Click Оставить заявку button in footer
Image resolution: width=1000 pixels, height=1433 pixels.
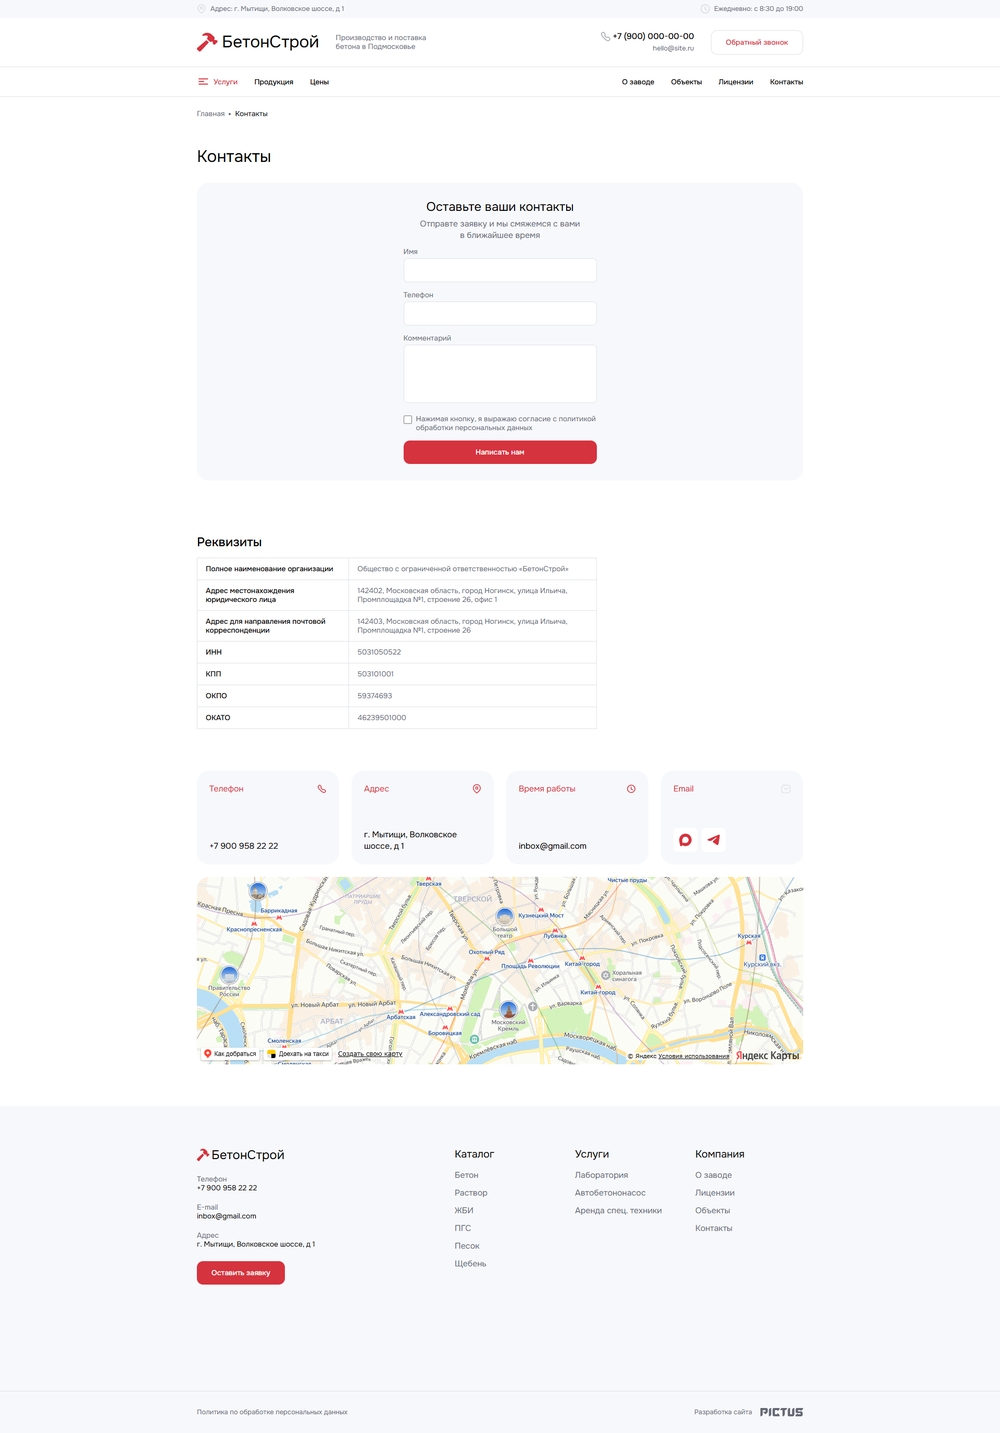(241, 1273)
